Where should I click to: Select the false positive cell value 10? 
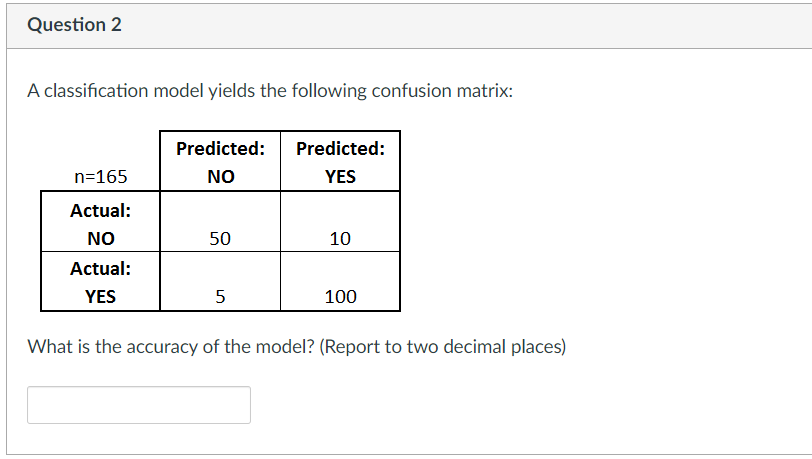340,238
